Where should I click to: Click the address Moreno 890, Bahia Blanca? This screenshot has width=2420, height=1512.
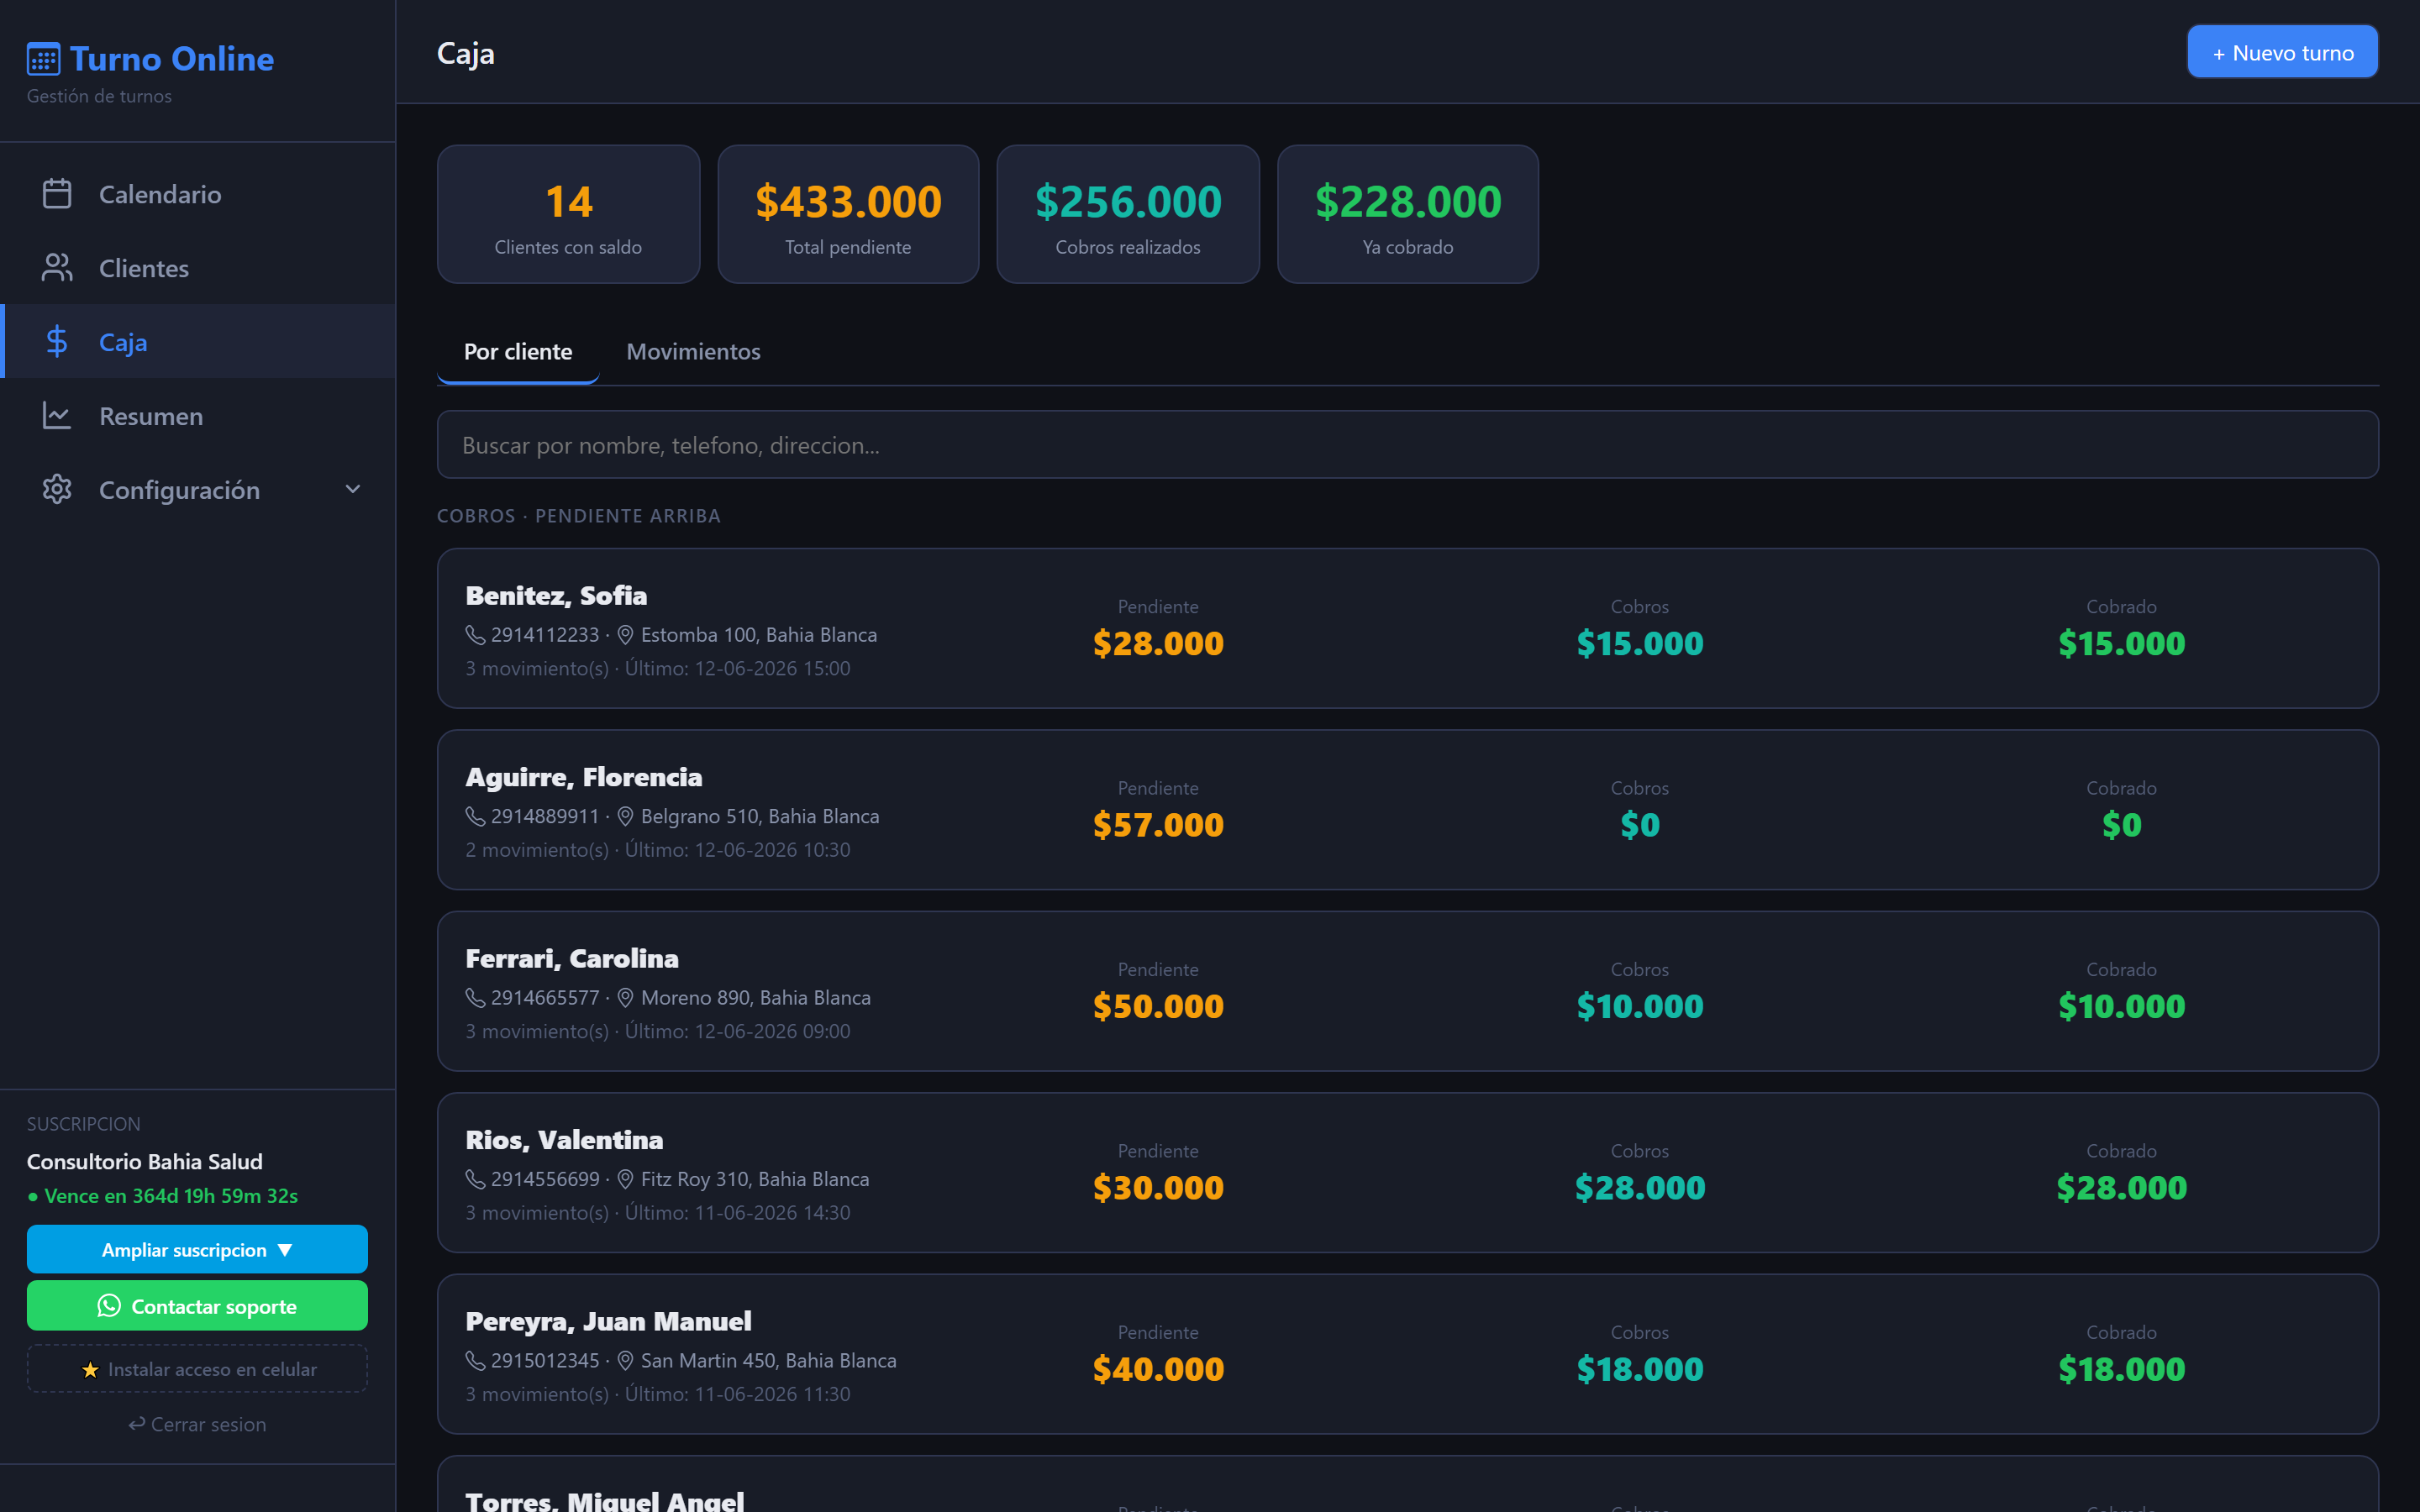point(756,998)
